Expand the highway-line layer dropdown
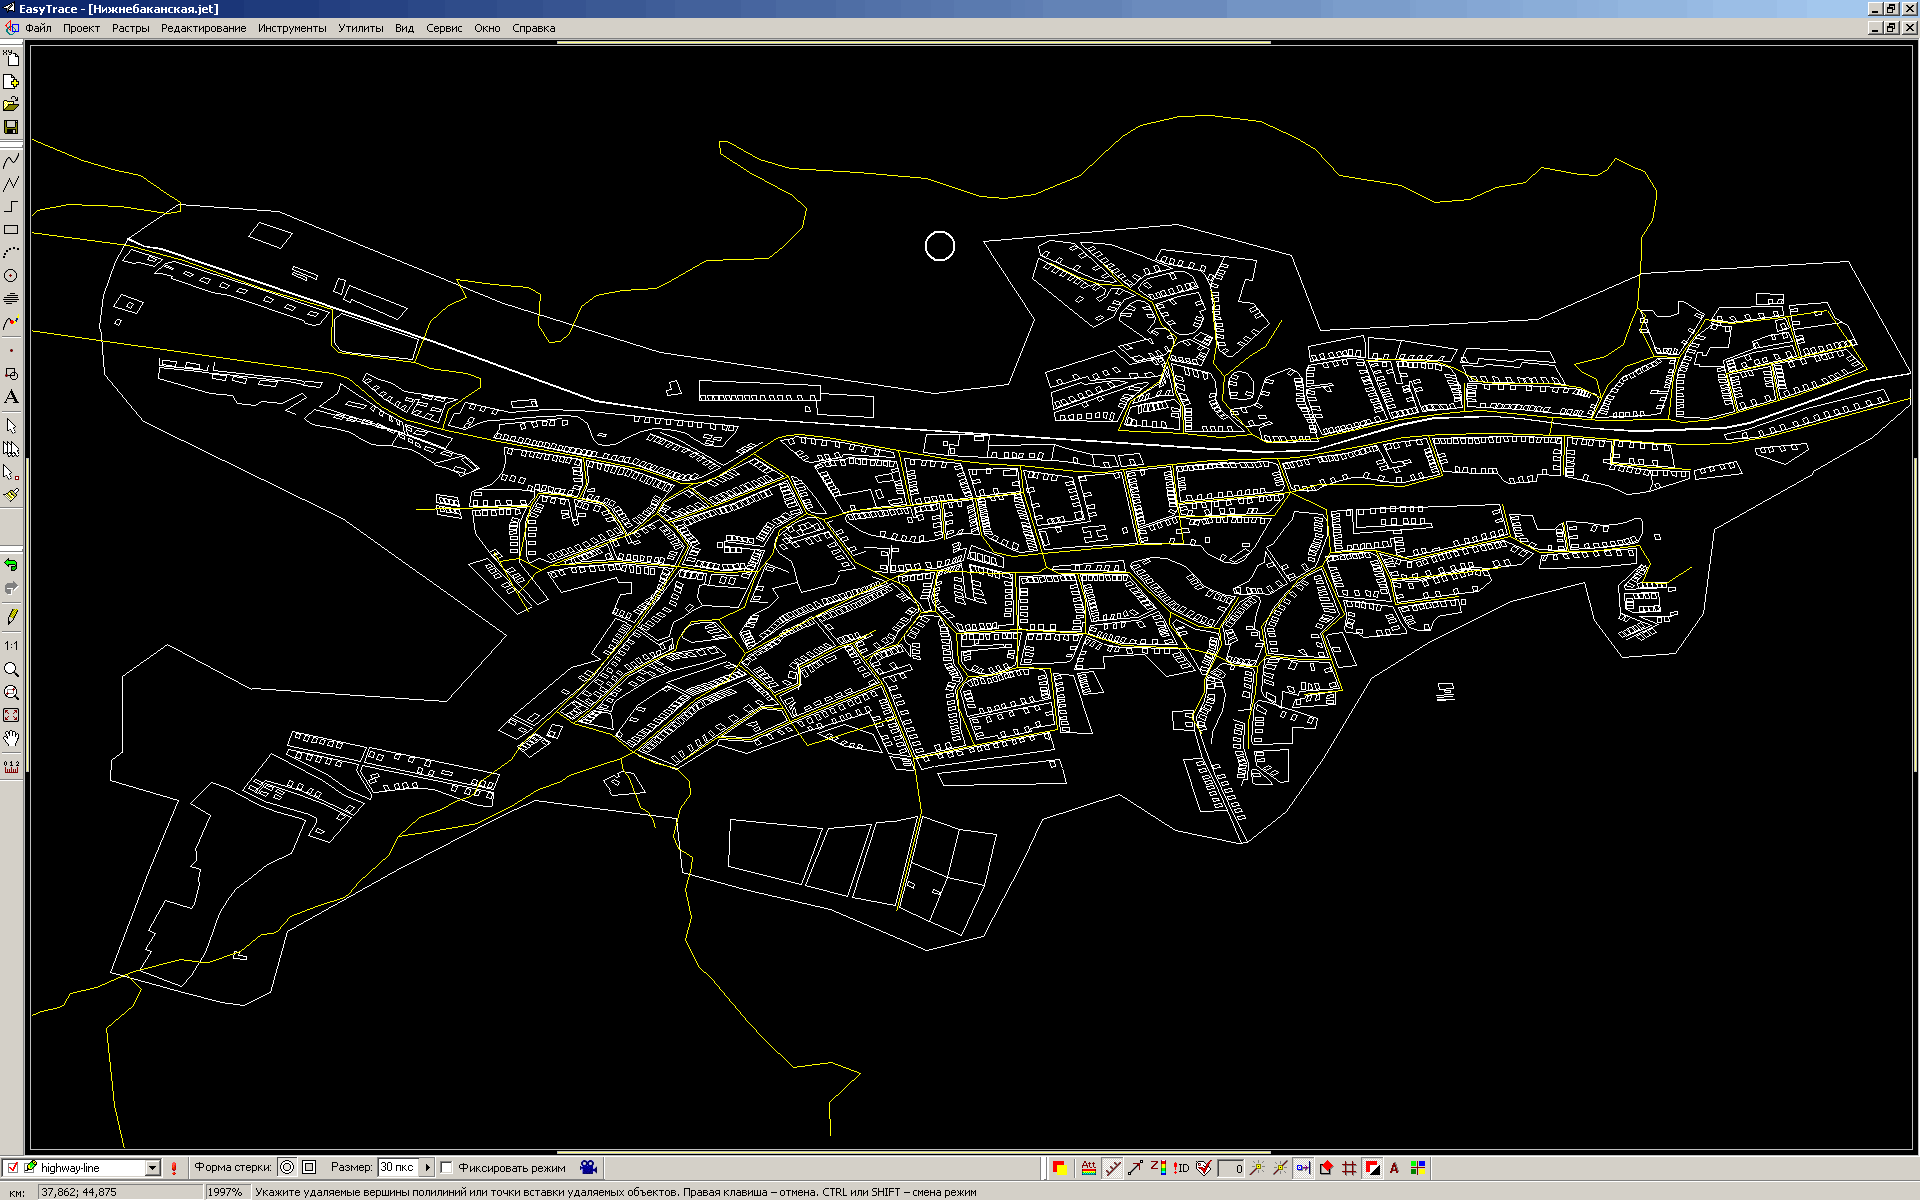1920x1200 pixels. coord(153,1167)
